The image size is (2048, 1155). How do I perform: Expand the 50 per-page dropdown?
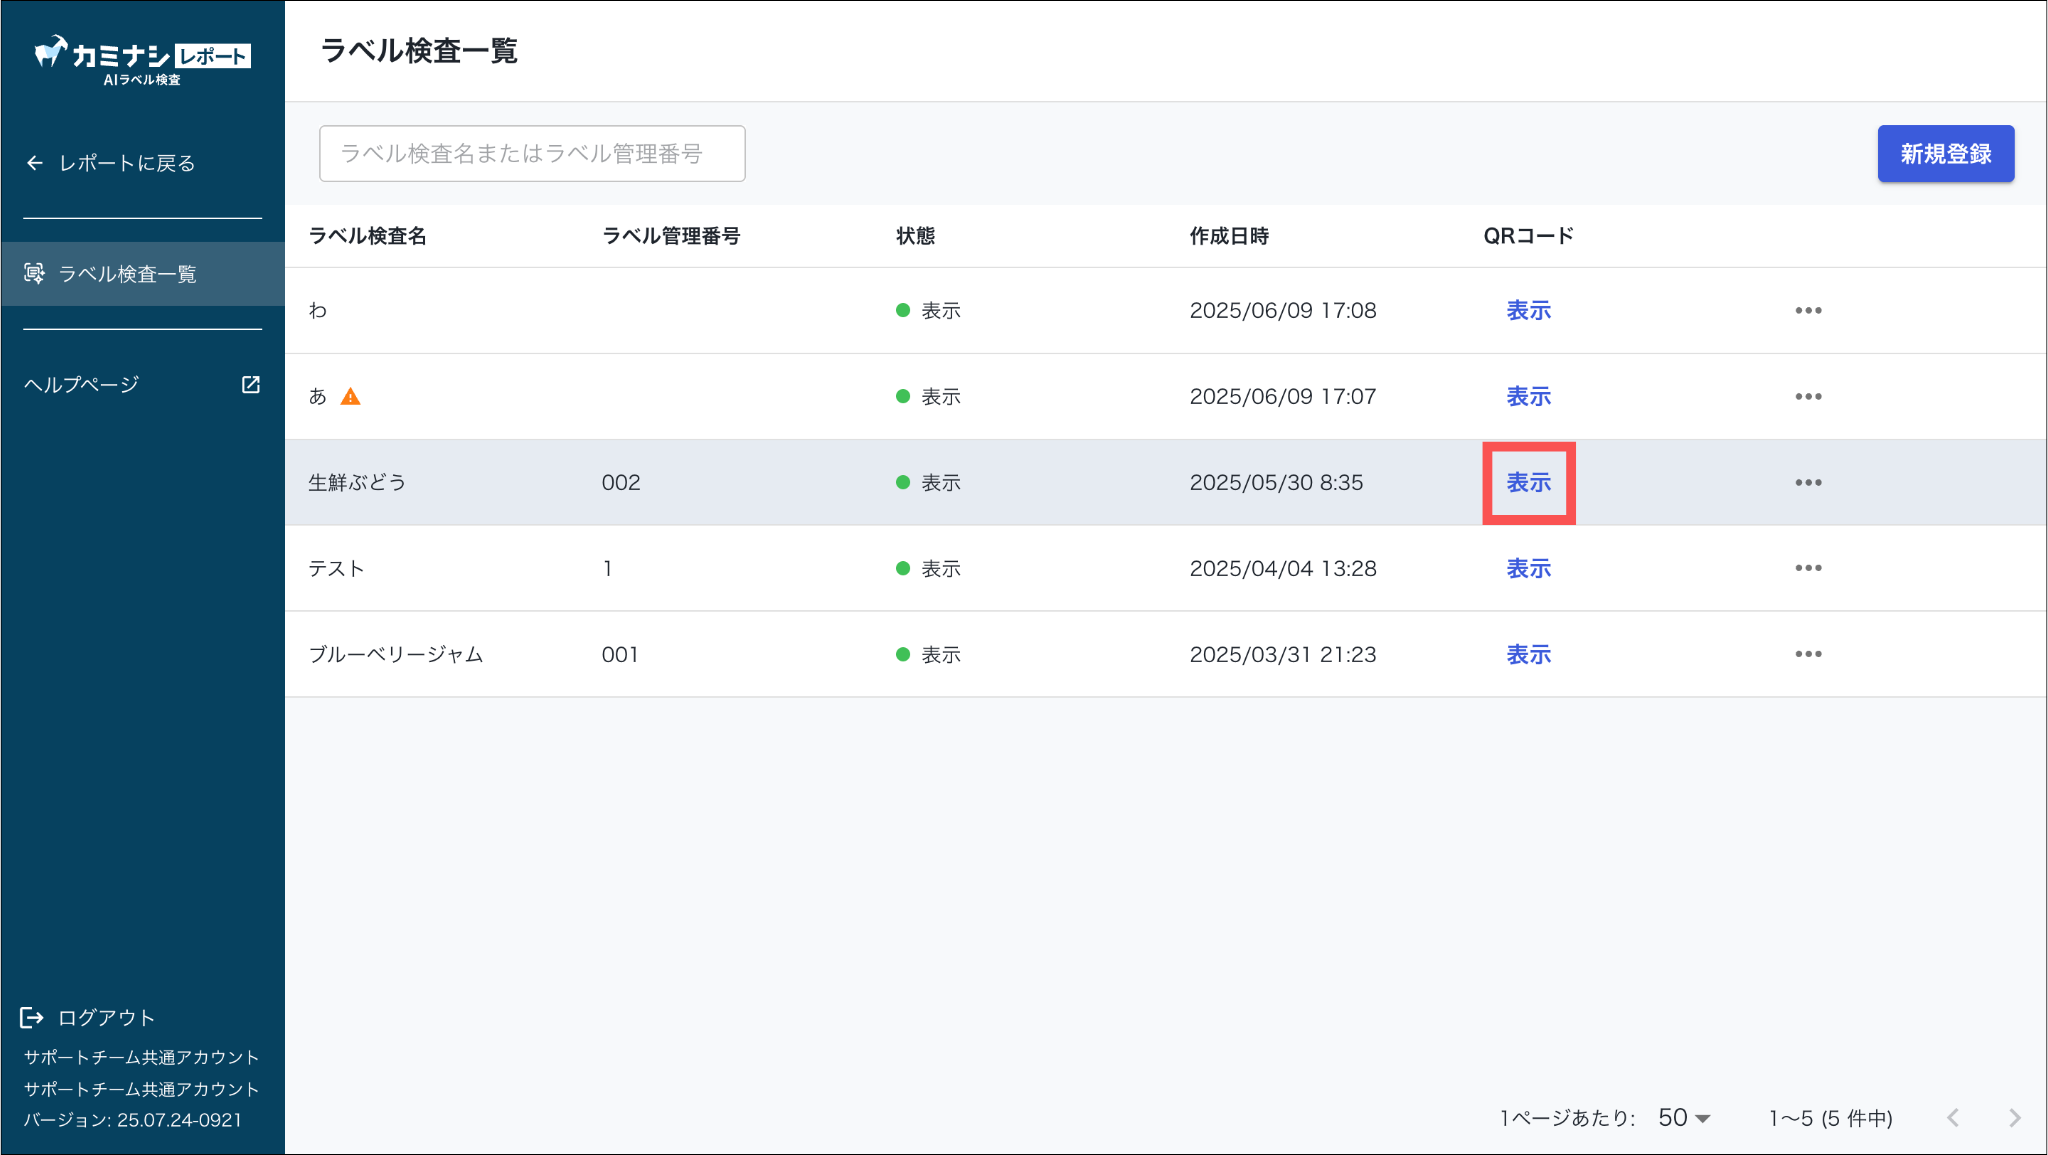tap(1685, 1118)
